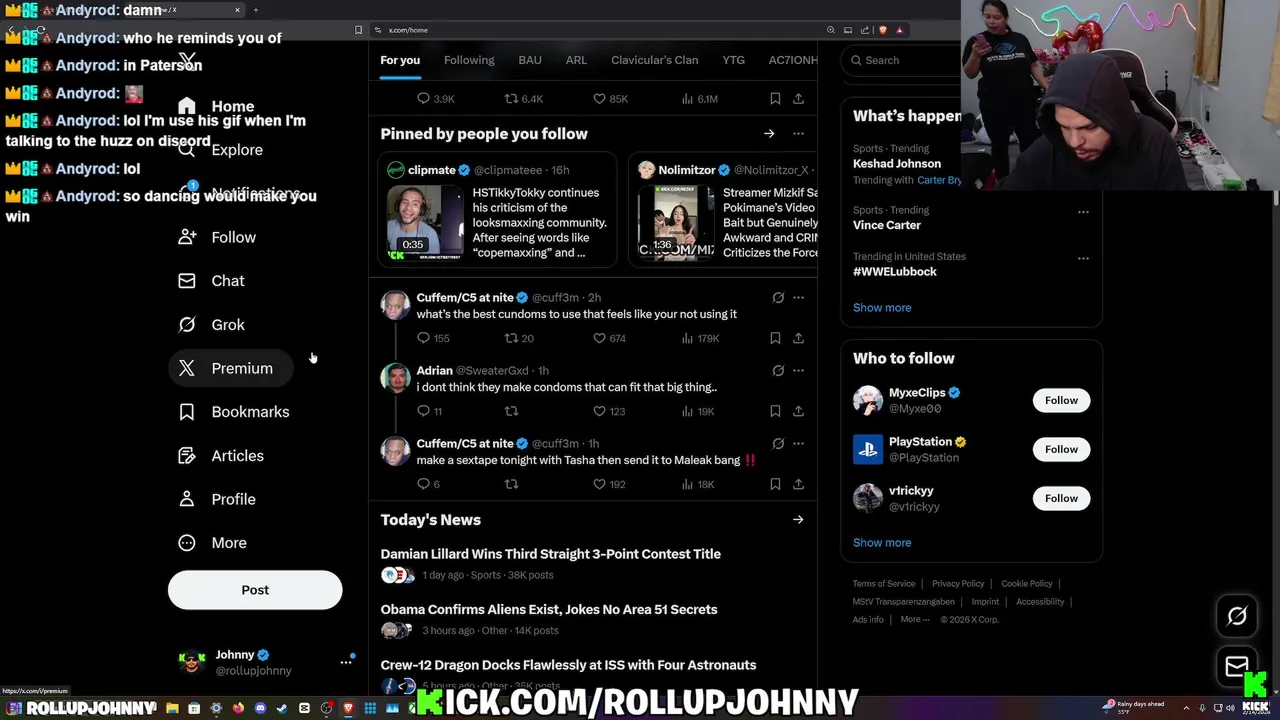Open Grok actions on Adrian's post
Viewport: 1280px width, 720px height.
pos(778,371)
